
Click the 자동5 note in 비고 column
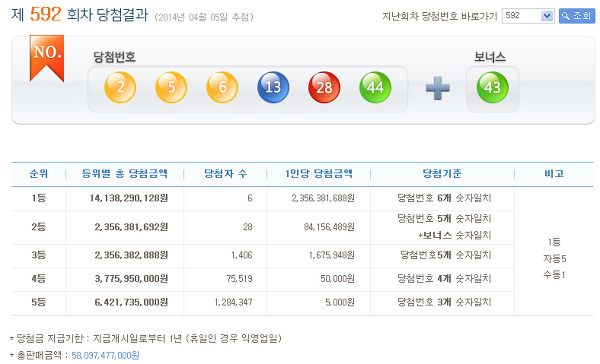(x=554, y=258)
